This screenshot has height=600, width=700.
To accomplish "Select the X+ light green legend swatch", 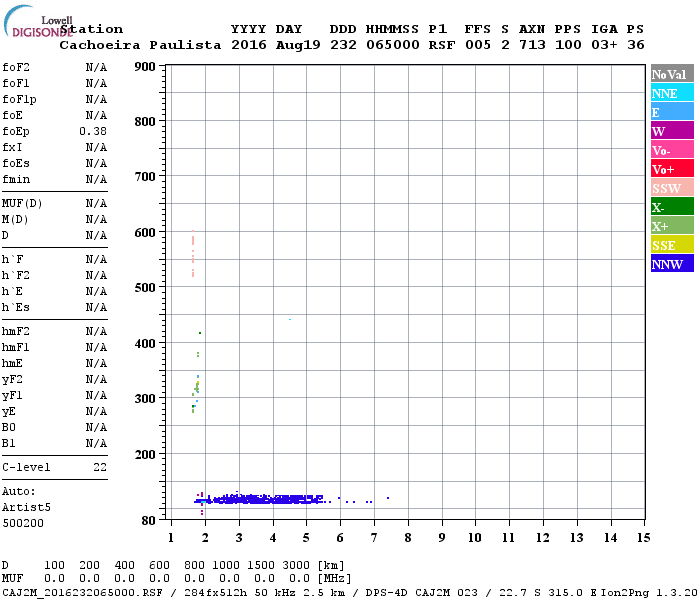I will pyautogui.click(x=672, y=226).
